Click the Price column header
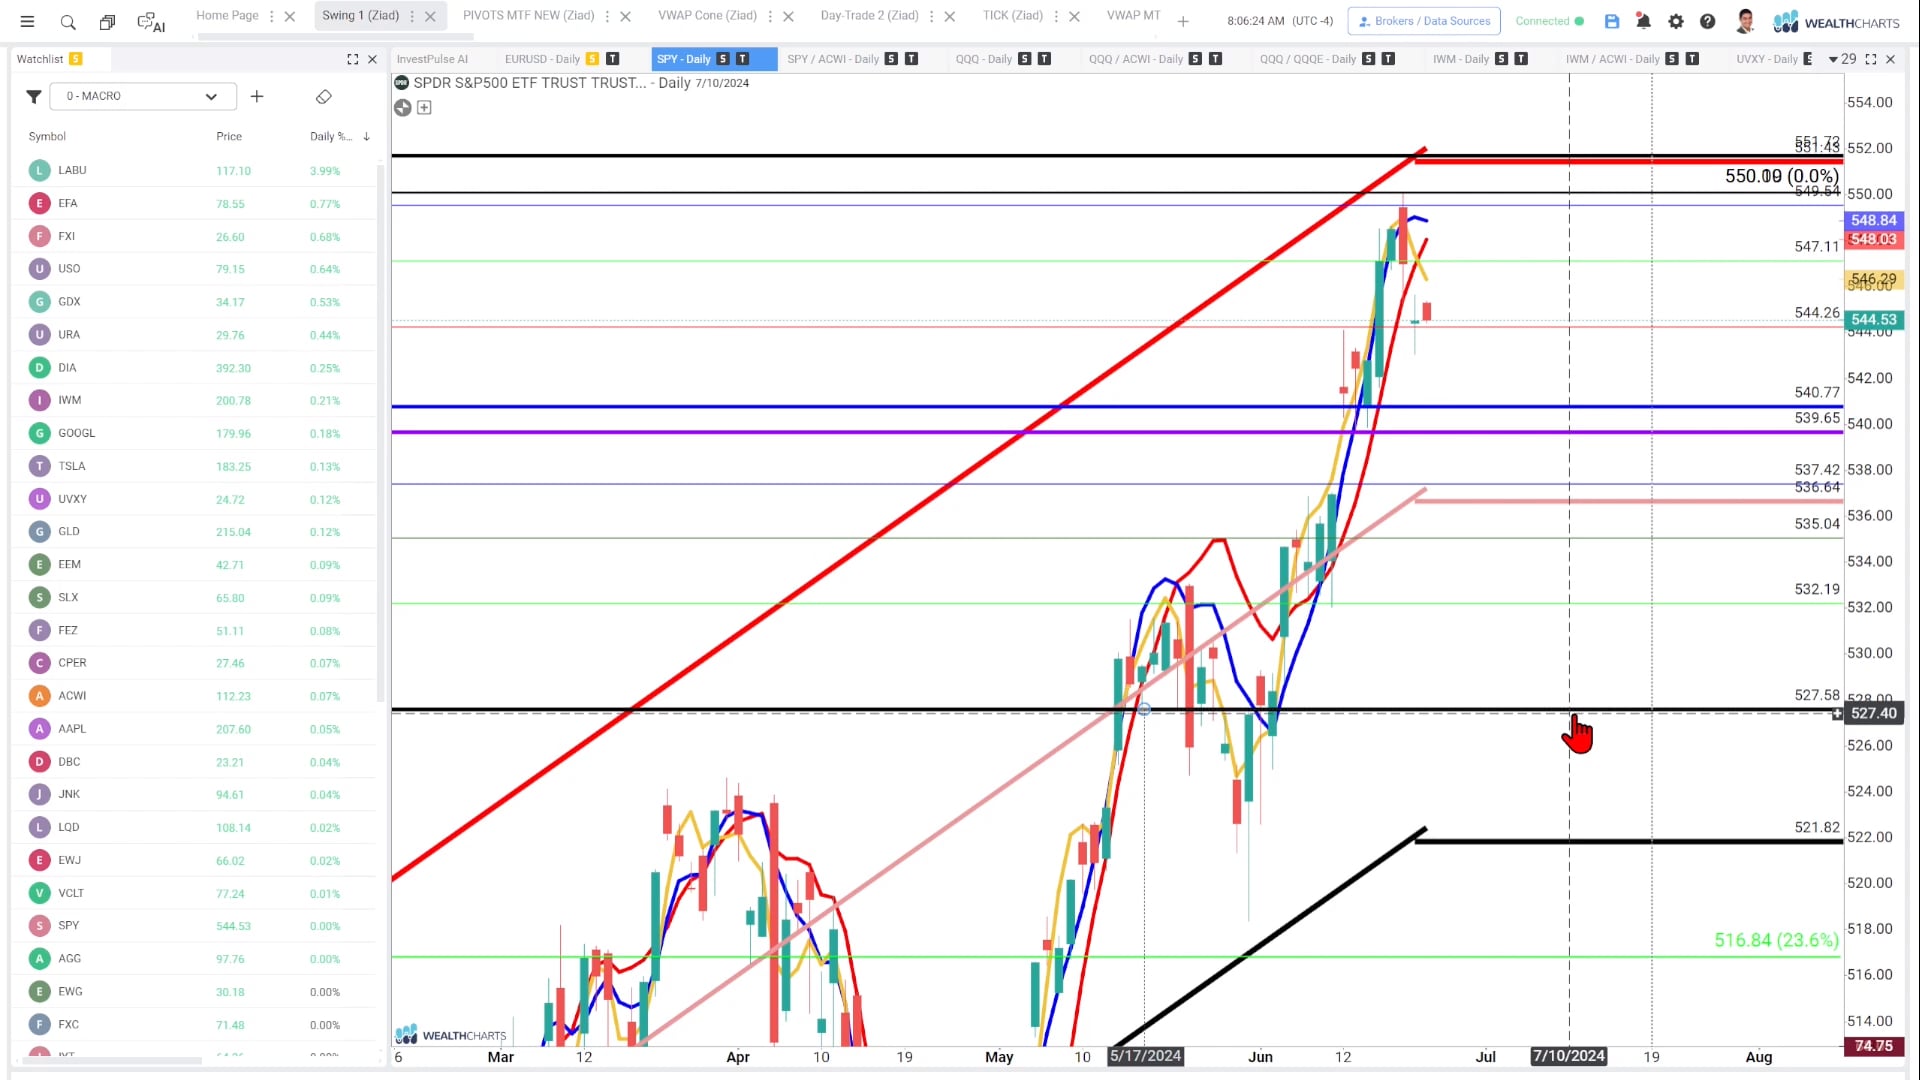Screen dimensions: 1920x1080 [x=229, y=136]
